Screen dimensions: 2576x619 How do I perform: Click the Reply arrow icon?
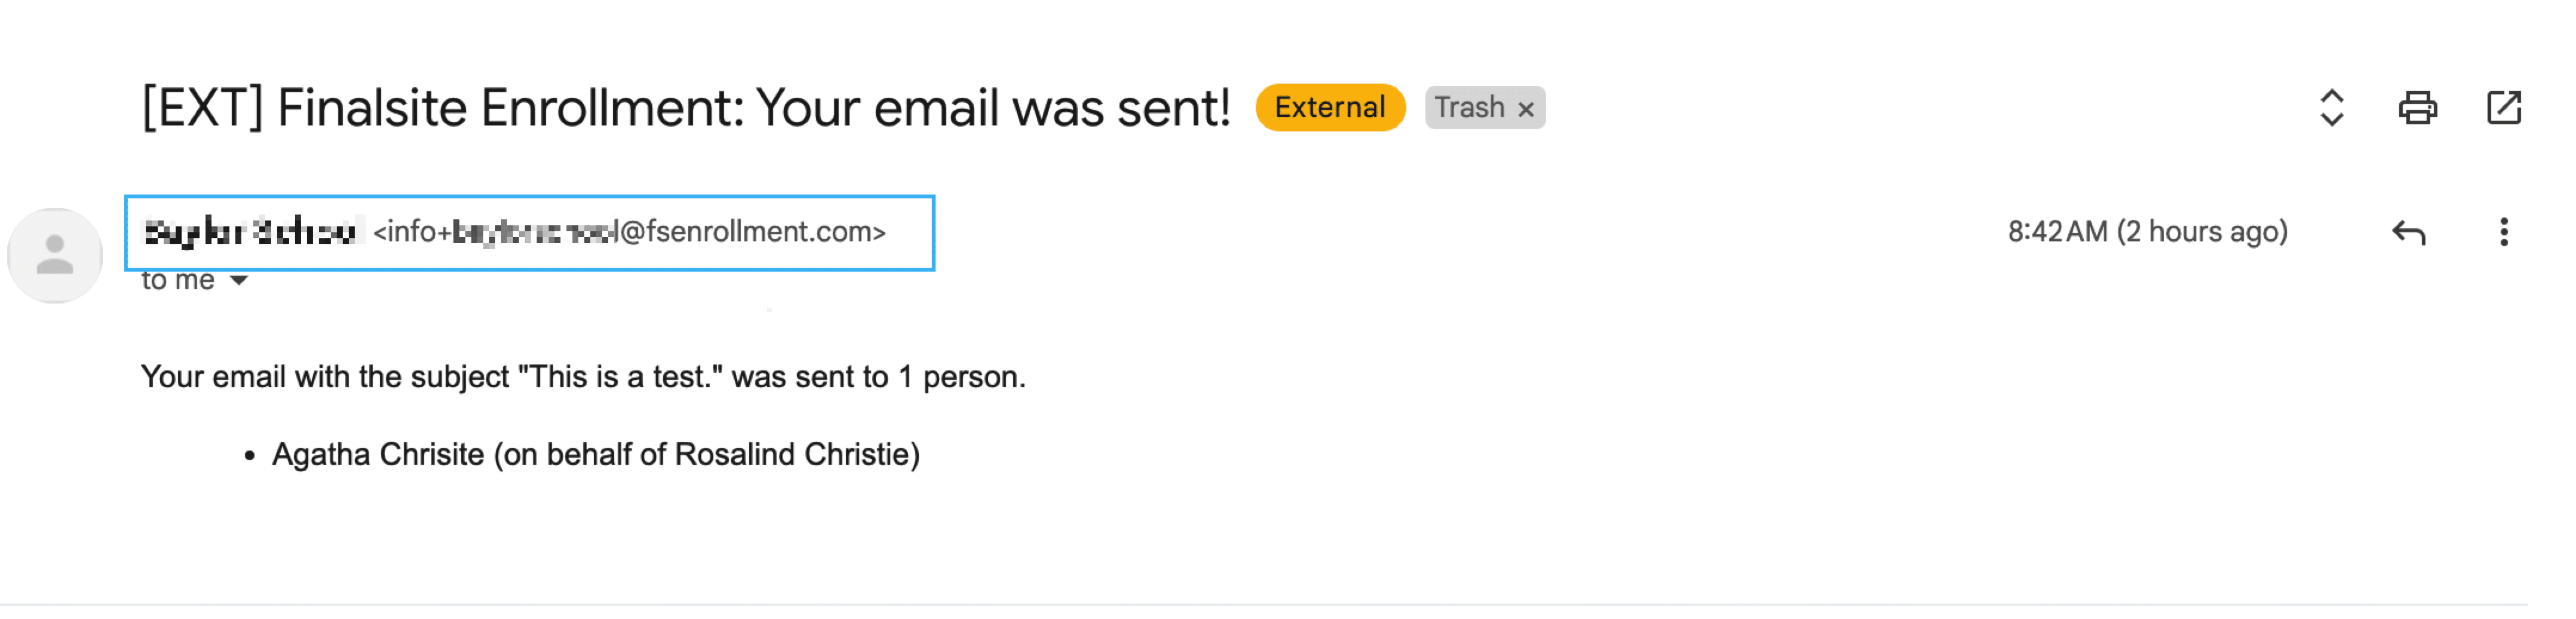[2408, 233]
